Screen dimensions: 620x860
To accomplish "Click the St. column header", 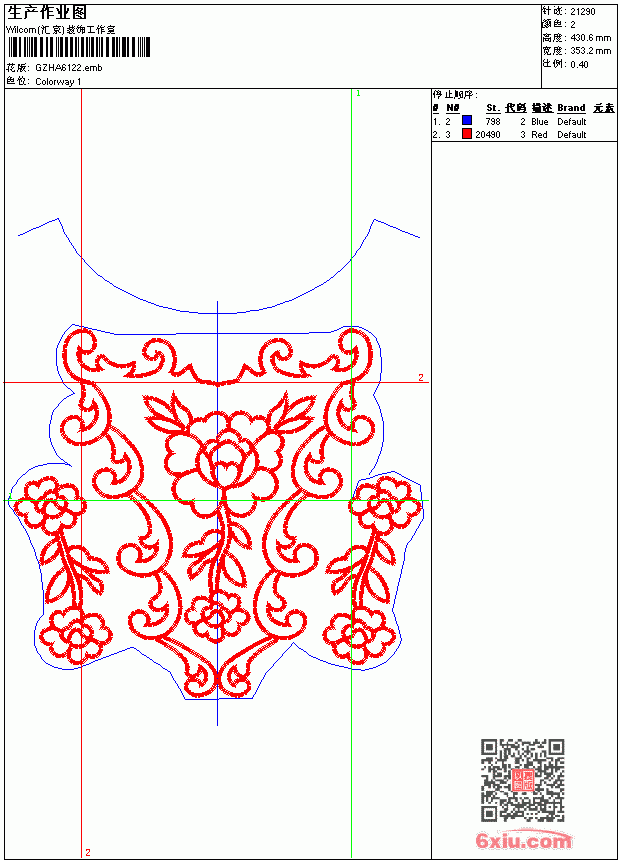I will 493,108.
